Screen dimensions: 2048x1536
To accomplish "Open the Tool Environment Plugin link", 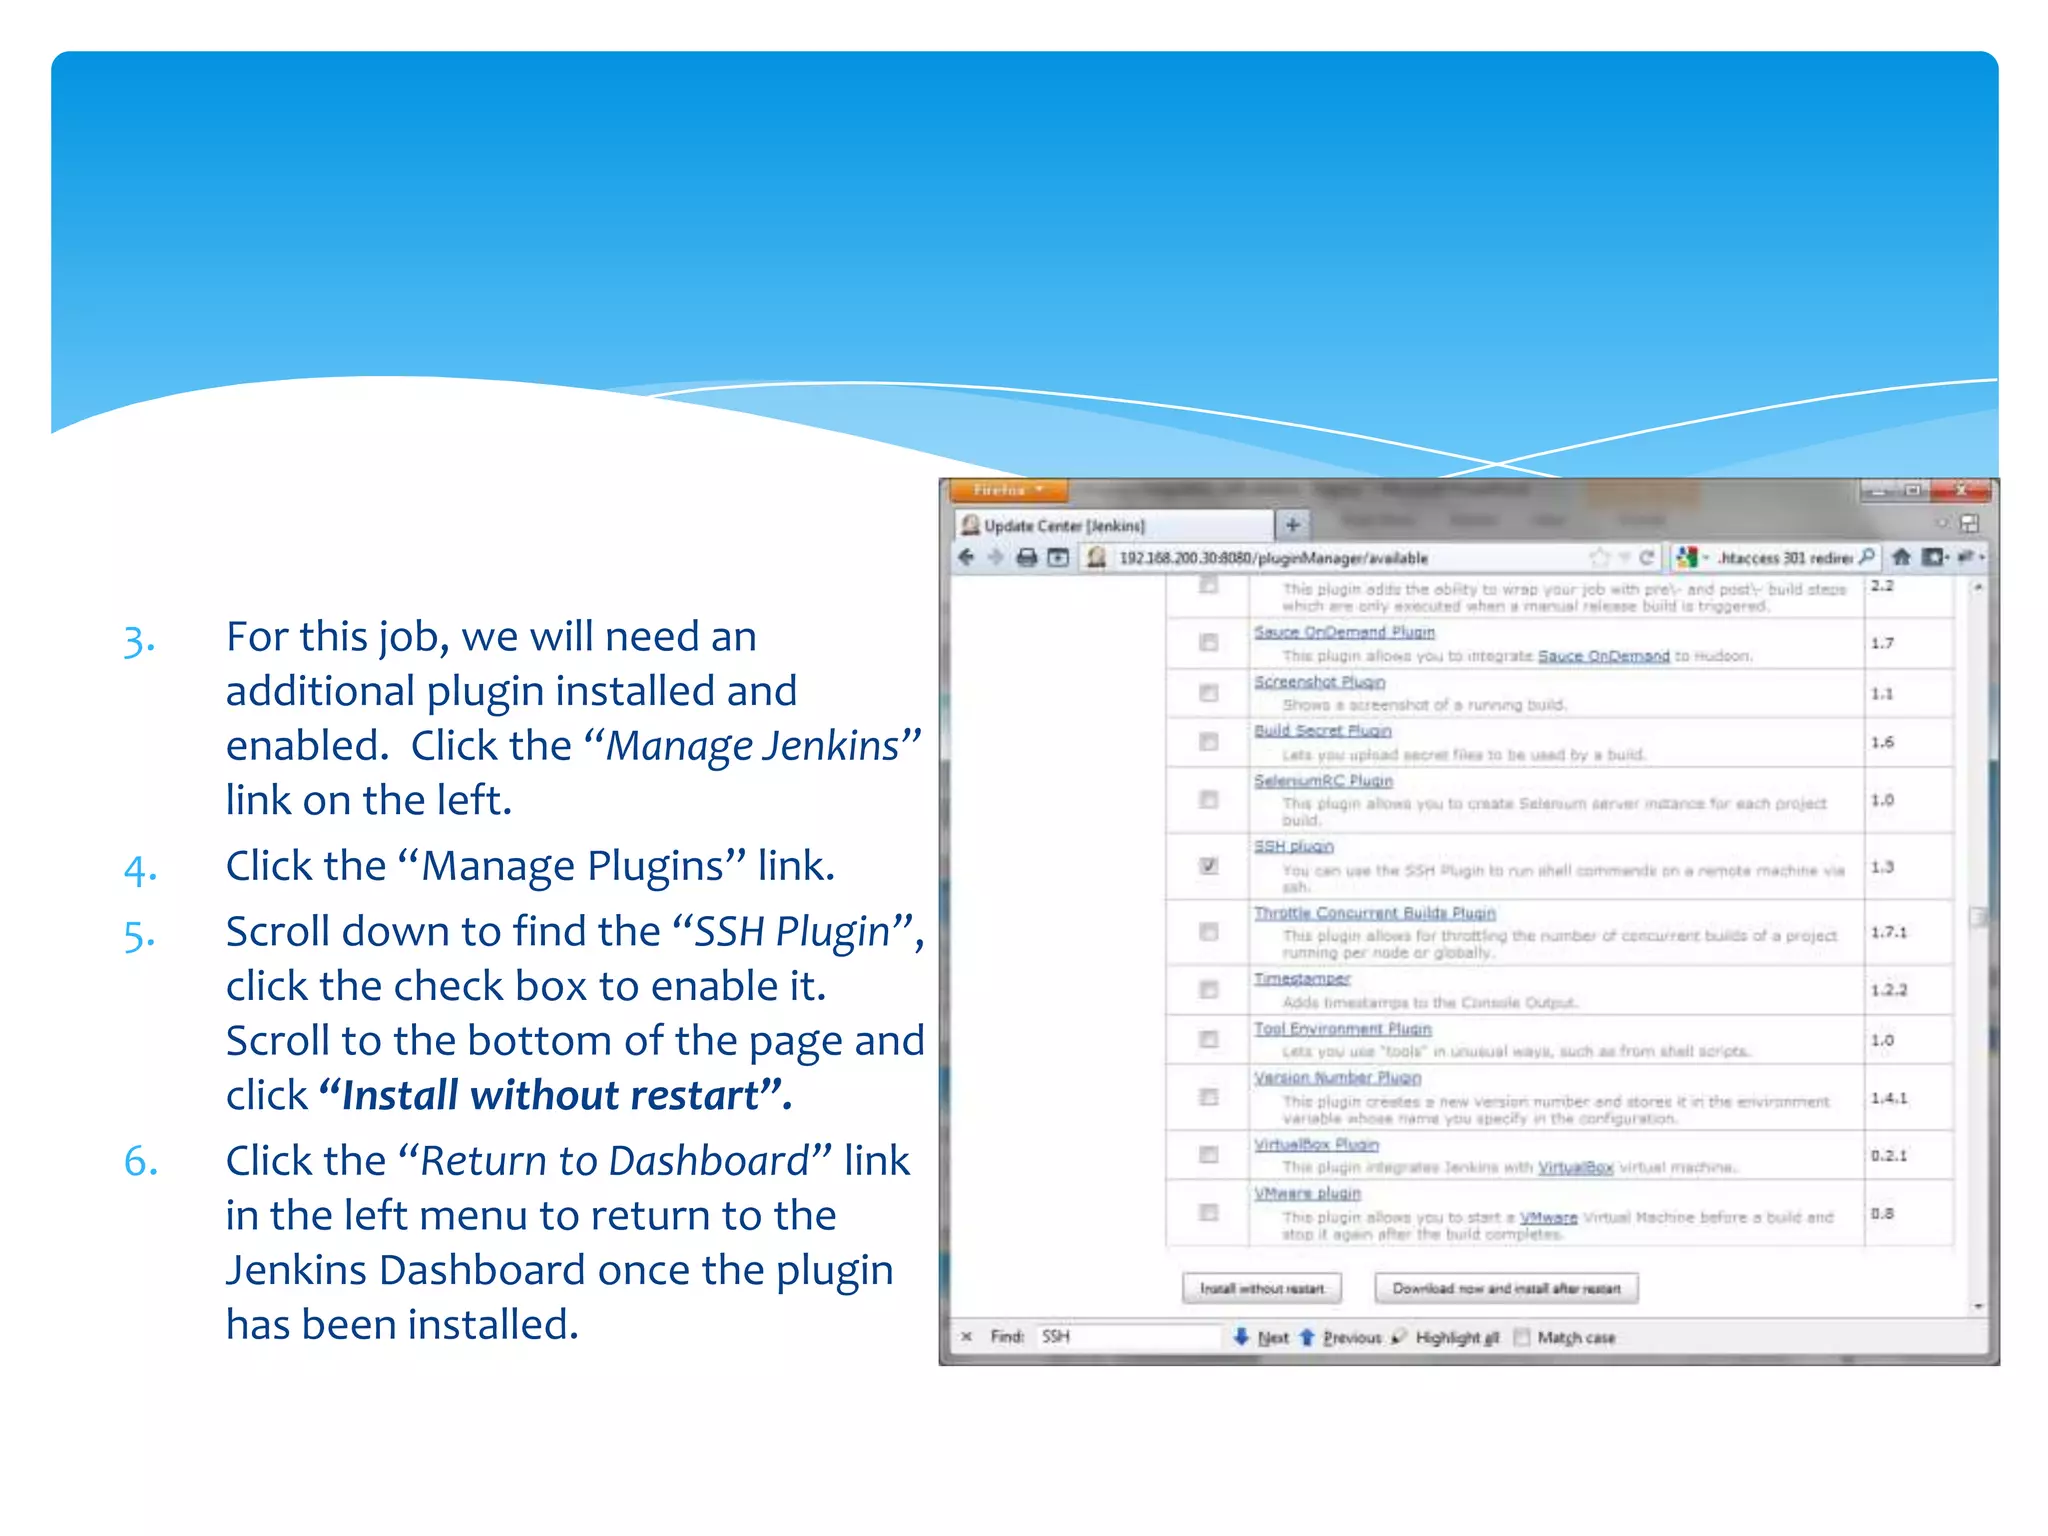I will pos(1342,1029).
